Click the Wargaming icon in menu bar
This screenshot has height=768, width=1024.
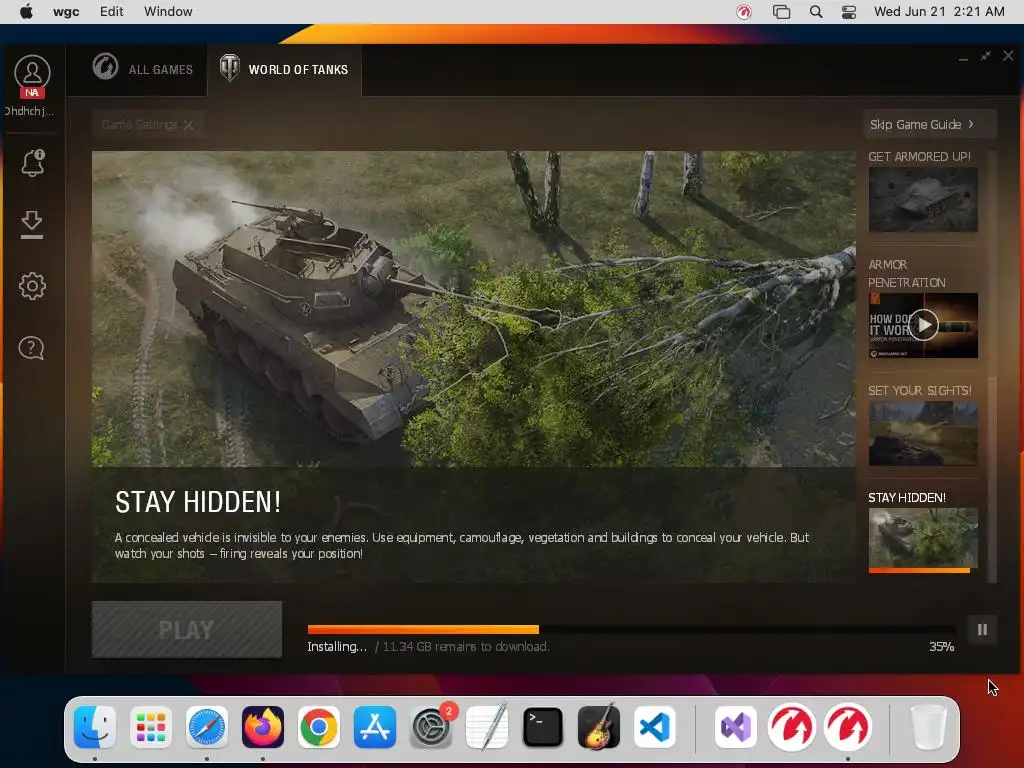click(744, 12)
